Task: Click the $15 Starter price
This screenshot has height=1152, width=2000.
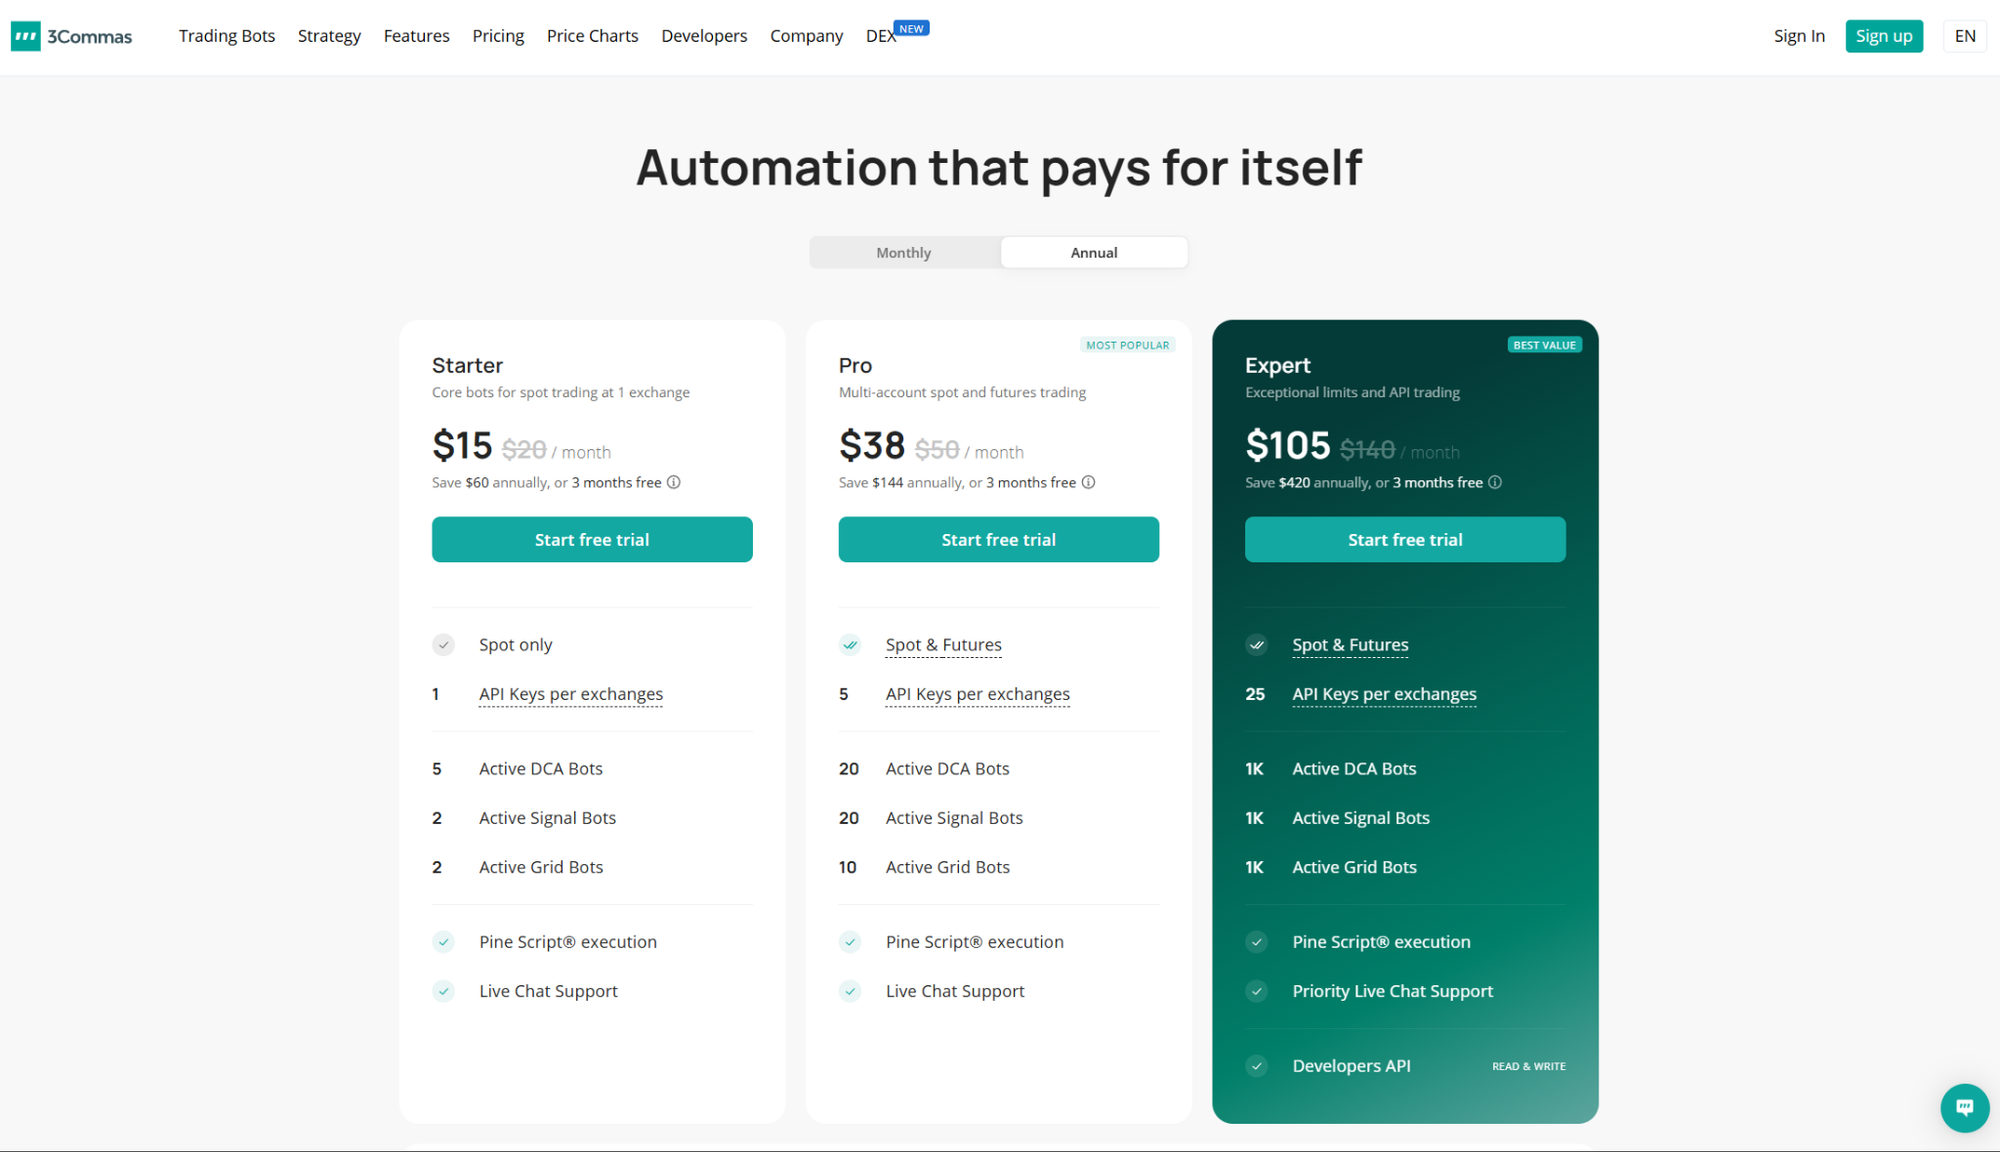Action: pyautogui.click(x=462, y=445)
